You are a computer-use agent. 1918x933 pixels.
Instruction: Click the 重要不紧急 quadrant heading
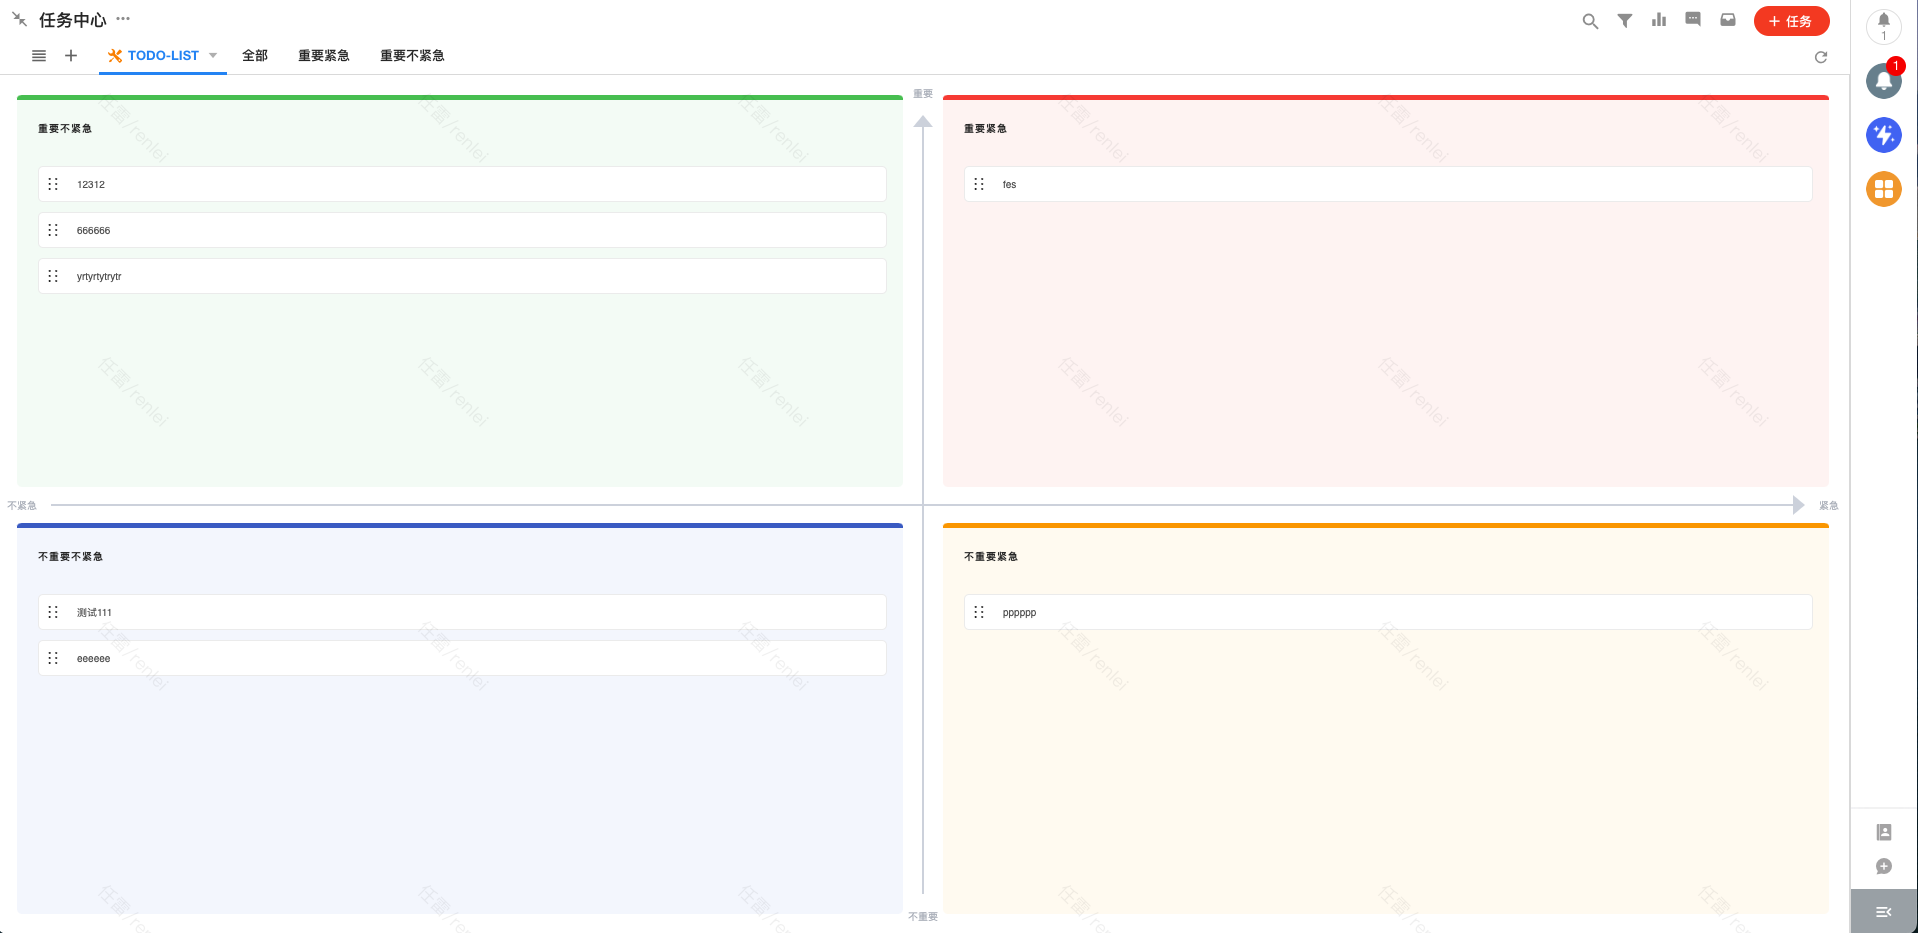(x=65, y=129)
